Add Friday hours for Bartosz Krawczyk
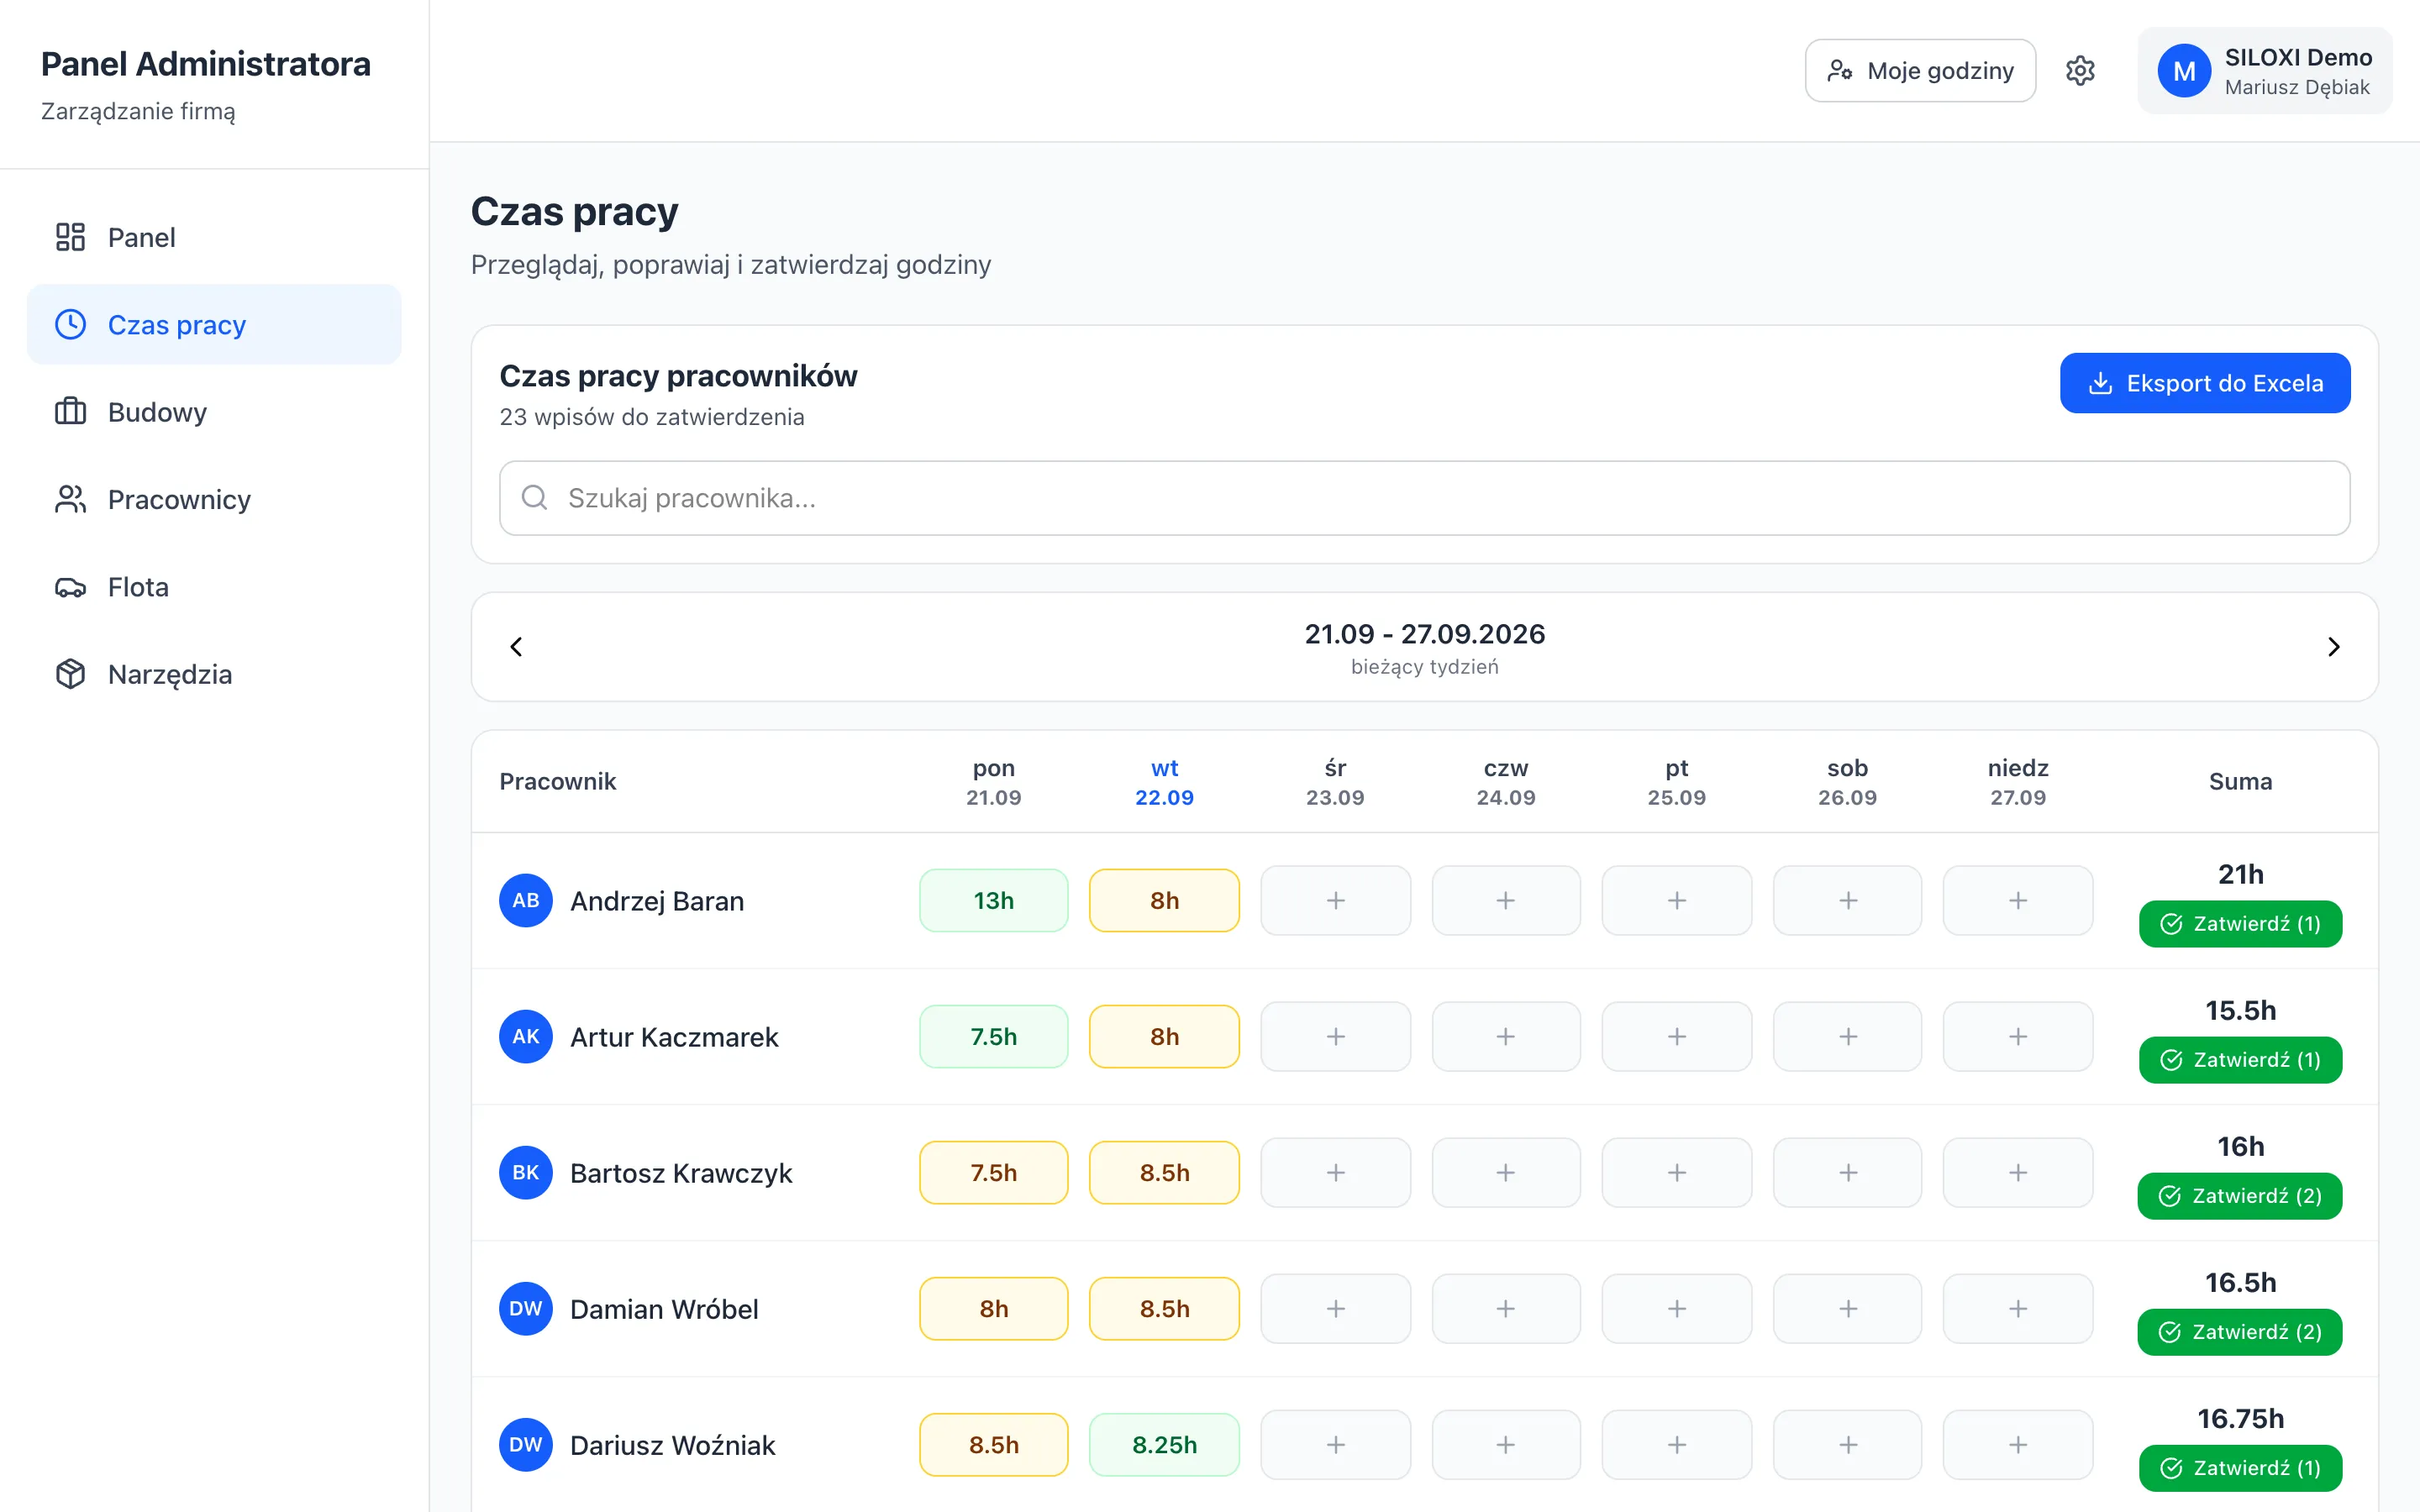 click(x=1677, y=1172)
